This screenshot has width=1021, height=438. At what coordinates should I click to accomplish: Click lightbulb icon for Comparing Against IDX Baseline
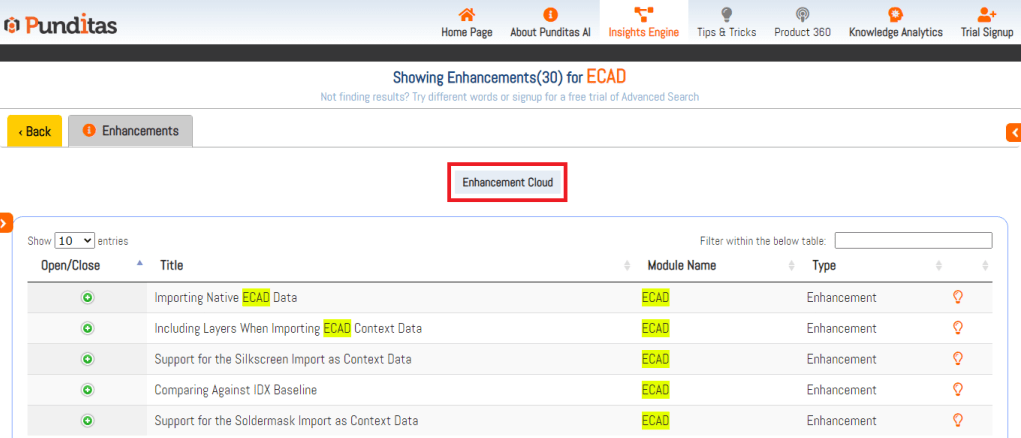[957, 389]
